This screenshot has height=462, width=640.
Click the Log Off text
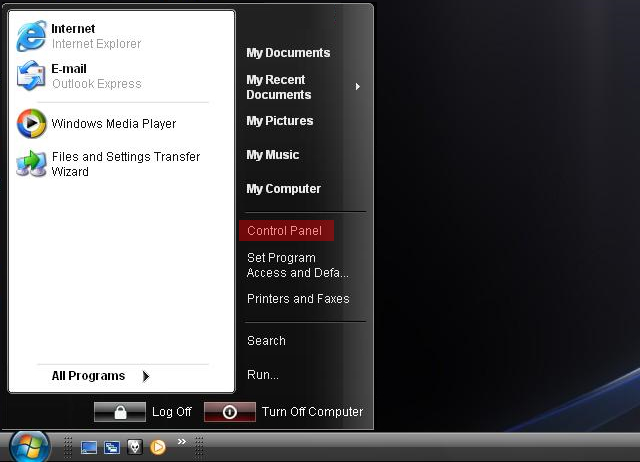(172, 412)
